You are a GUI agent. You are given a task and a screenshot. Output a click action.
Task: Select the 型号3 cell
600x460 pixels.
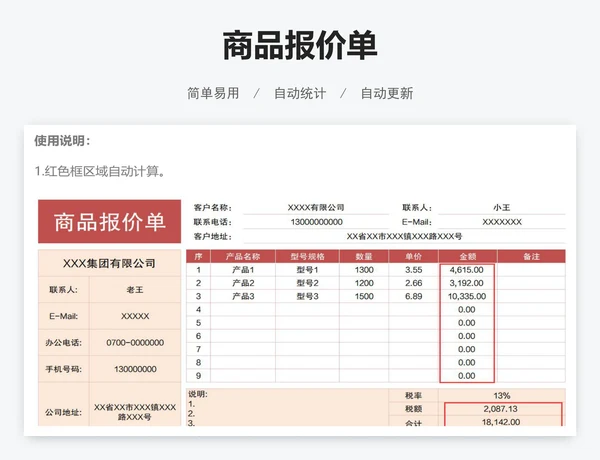(x=307, y=296)
